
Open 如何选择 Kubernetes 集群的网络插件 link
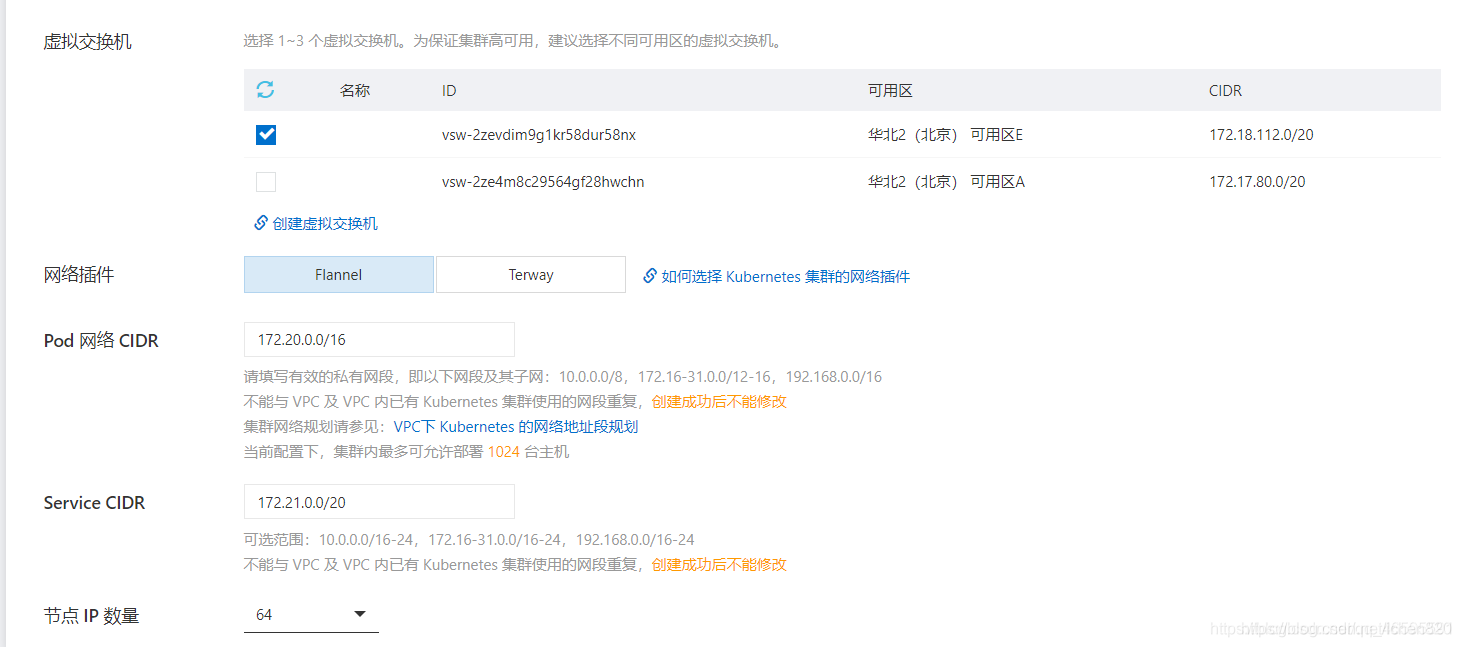coord(776,276)
